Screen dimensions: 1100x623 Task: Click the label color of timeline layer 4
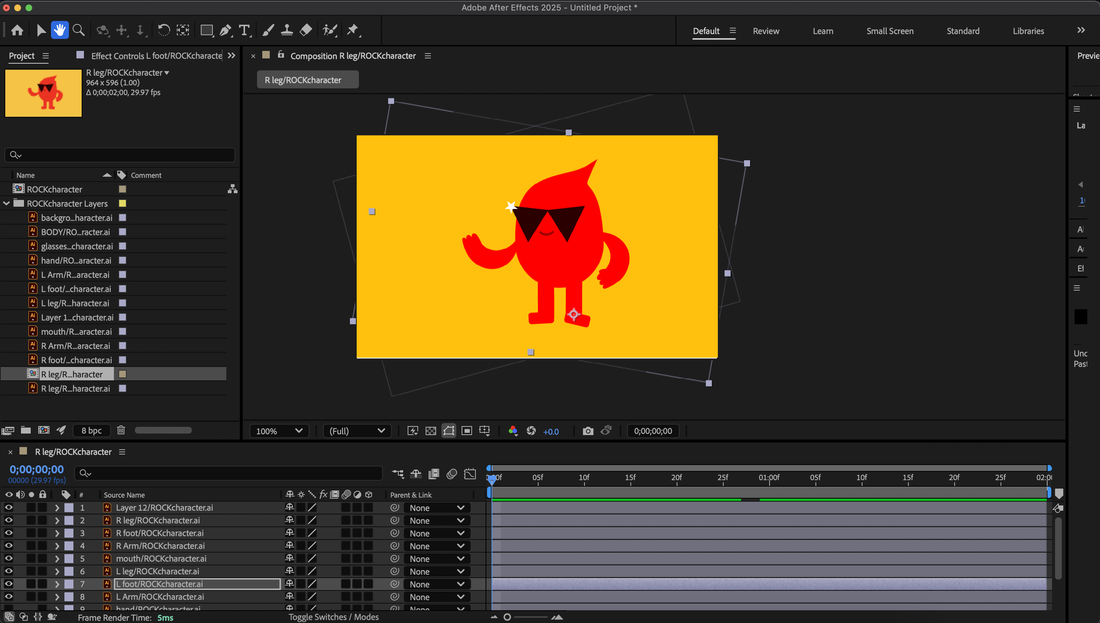tap(69, 546)
